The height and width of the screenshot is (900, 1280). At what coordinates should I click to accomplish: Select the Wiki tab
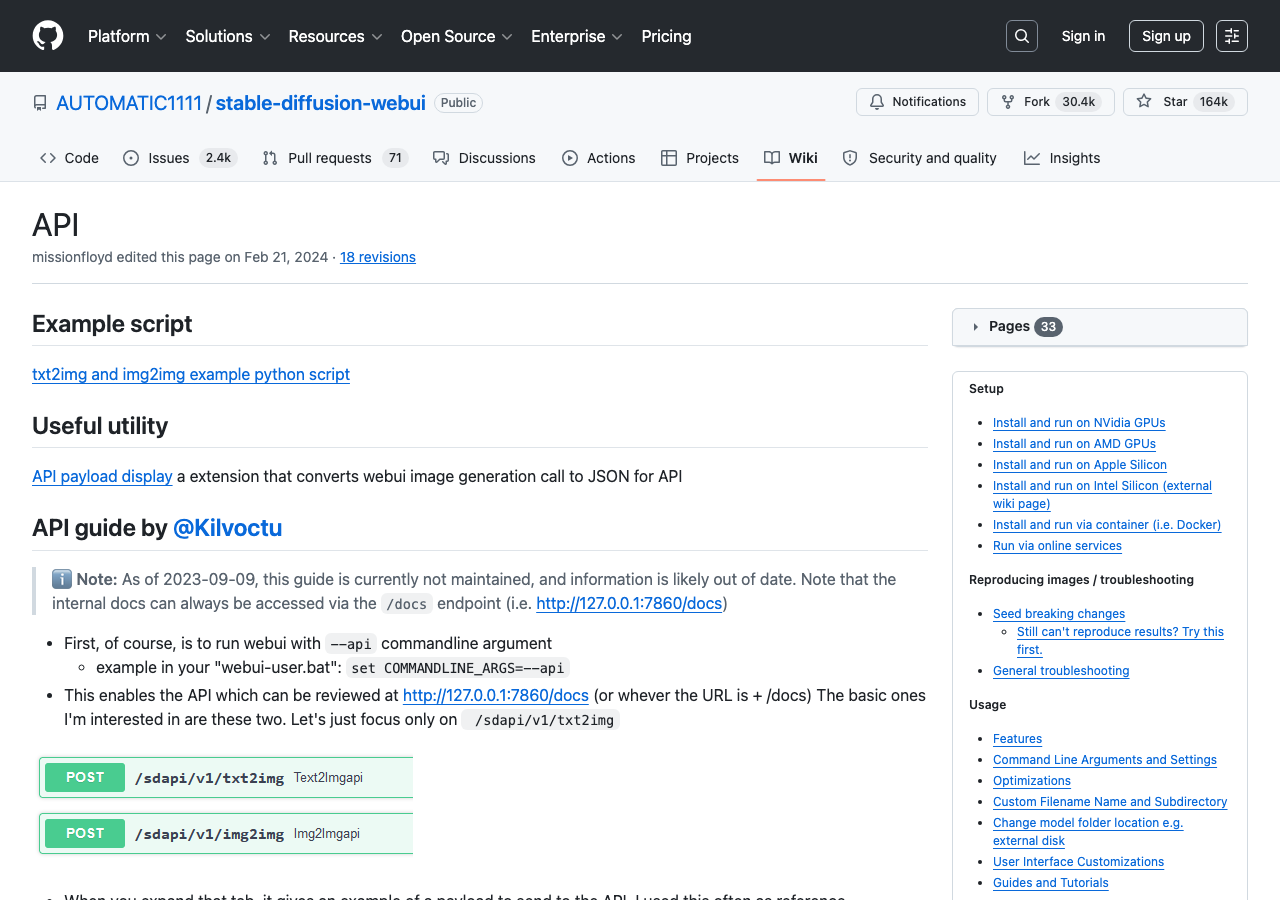point(791,158)
